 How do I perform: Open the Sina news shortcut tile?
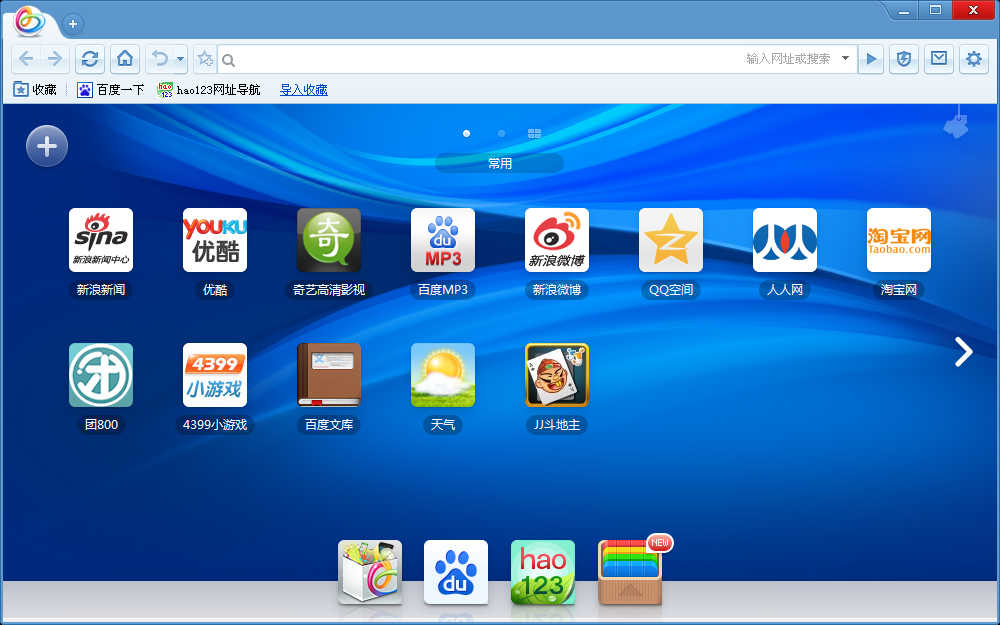[x=101, y=240]
